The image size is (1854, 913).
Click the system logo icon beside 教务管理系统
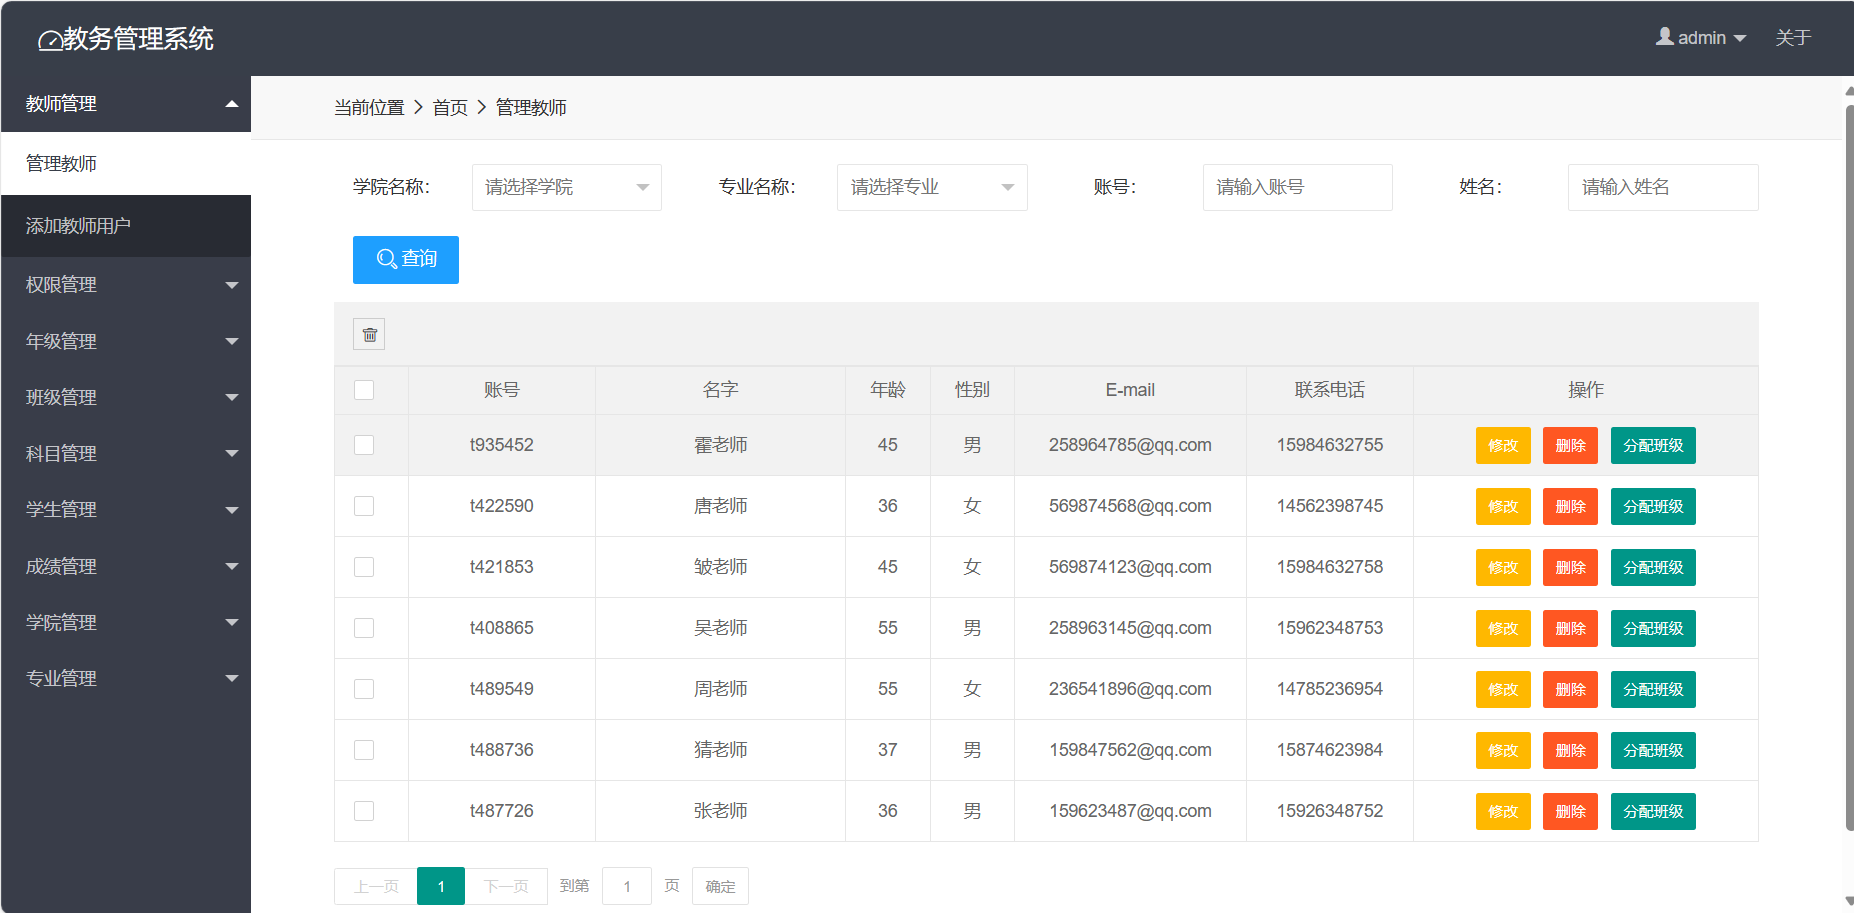[49, 40]
